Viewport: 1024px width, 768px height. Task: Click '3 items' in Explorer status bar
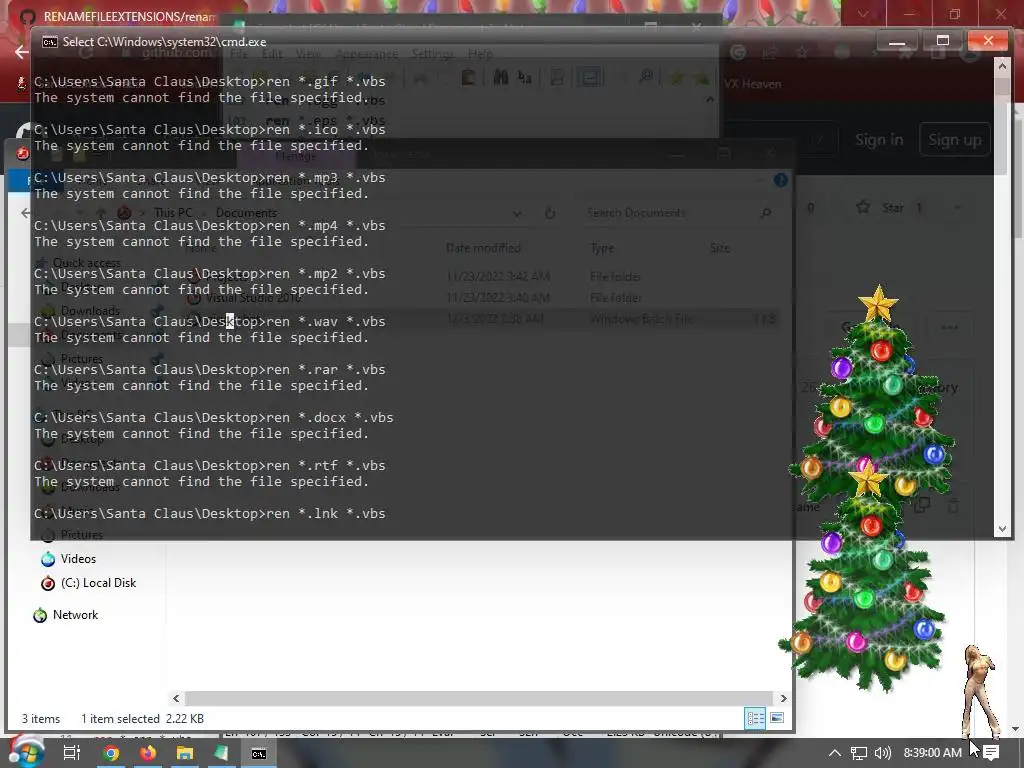click(x=41, y=719)
